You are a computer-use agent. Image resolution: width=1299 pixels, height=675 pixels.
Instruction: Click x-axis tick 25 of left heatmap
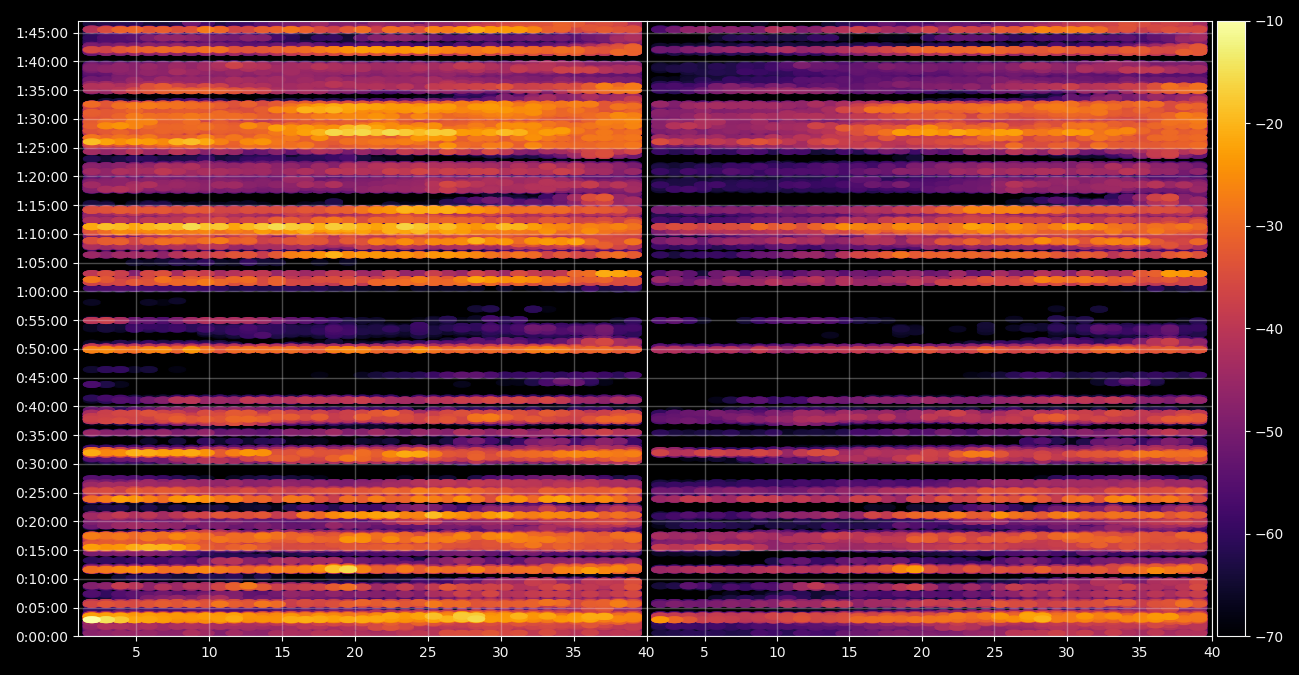click(x=428, y=653)
